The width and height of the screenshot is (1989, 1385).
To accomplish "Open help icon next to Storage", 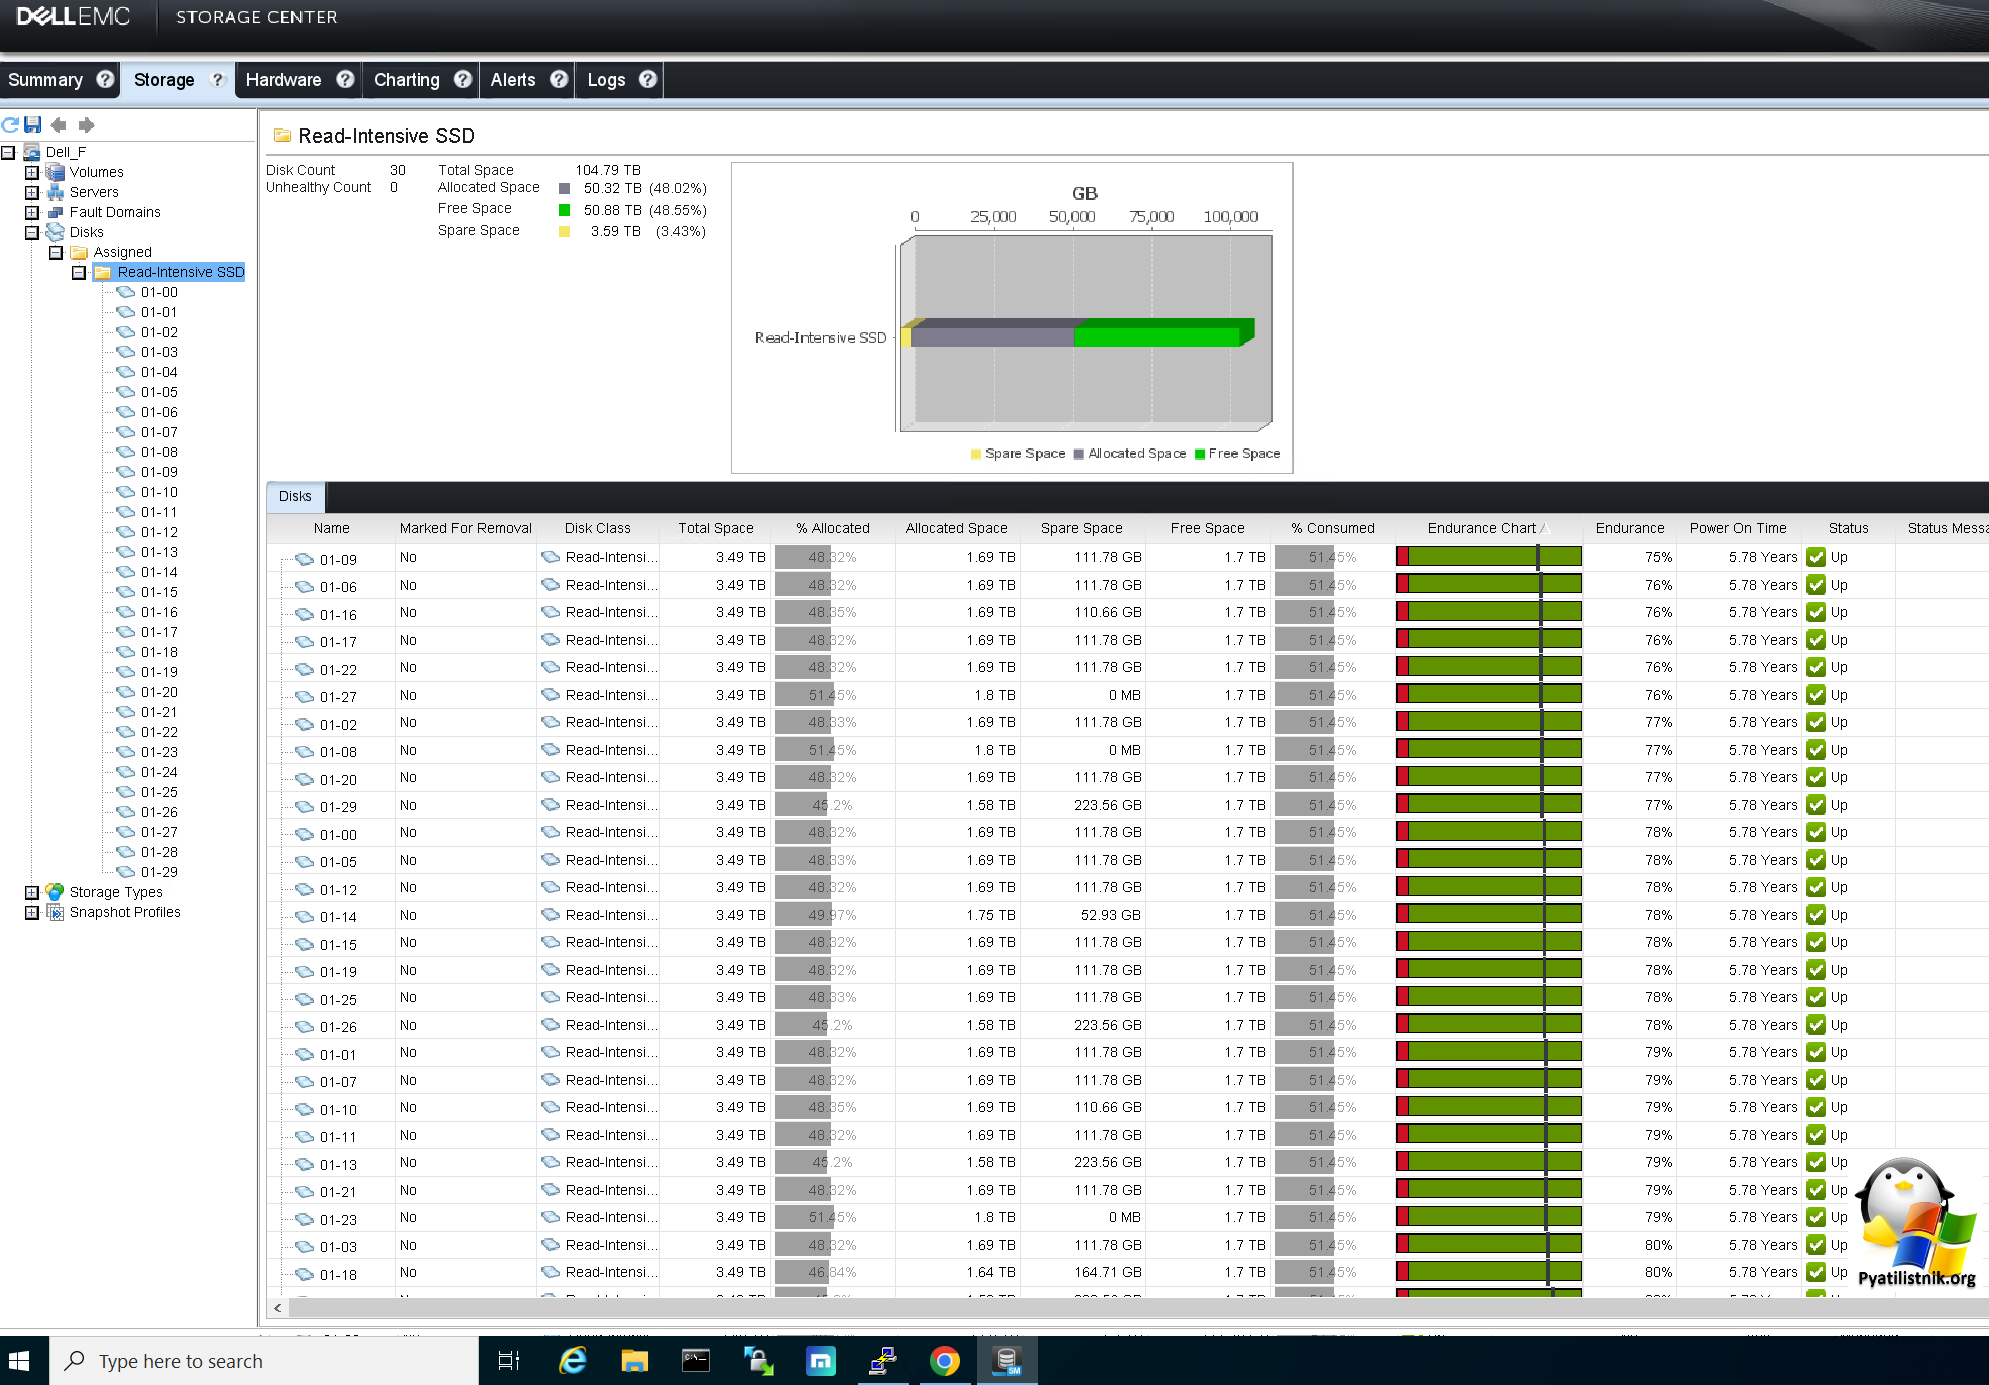I will 217,79.
